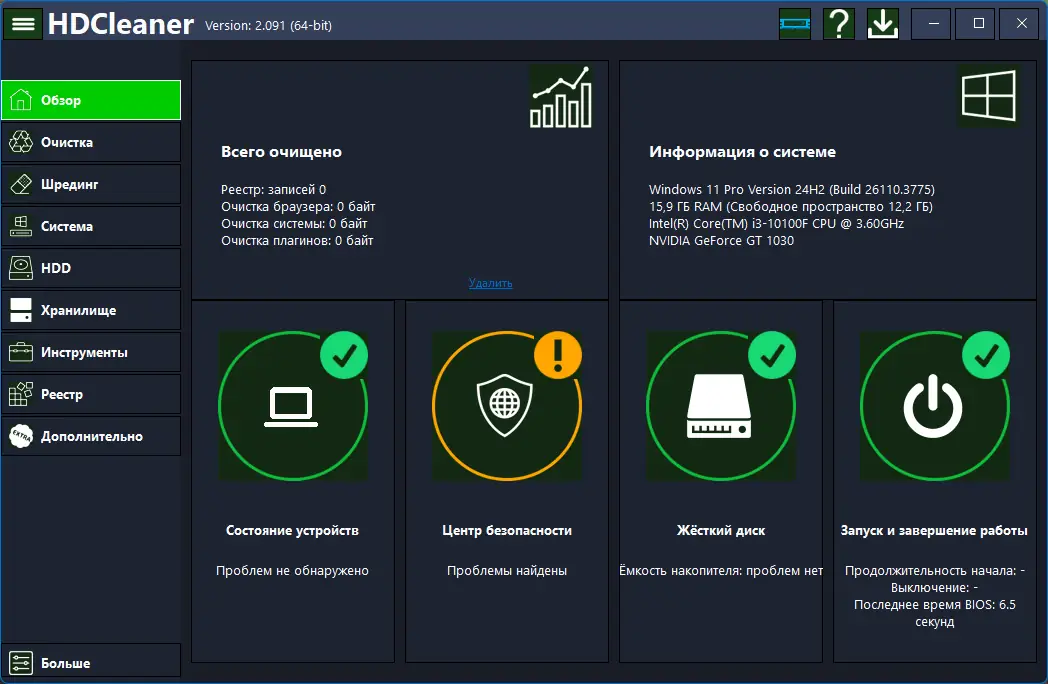The image size is (1048, 684).
Task: Click Всего очищено heading
Action: click(x=281, y=152)
